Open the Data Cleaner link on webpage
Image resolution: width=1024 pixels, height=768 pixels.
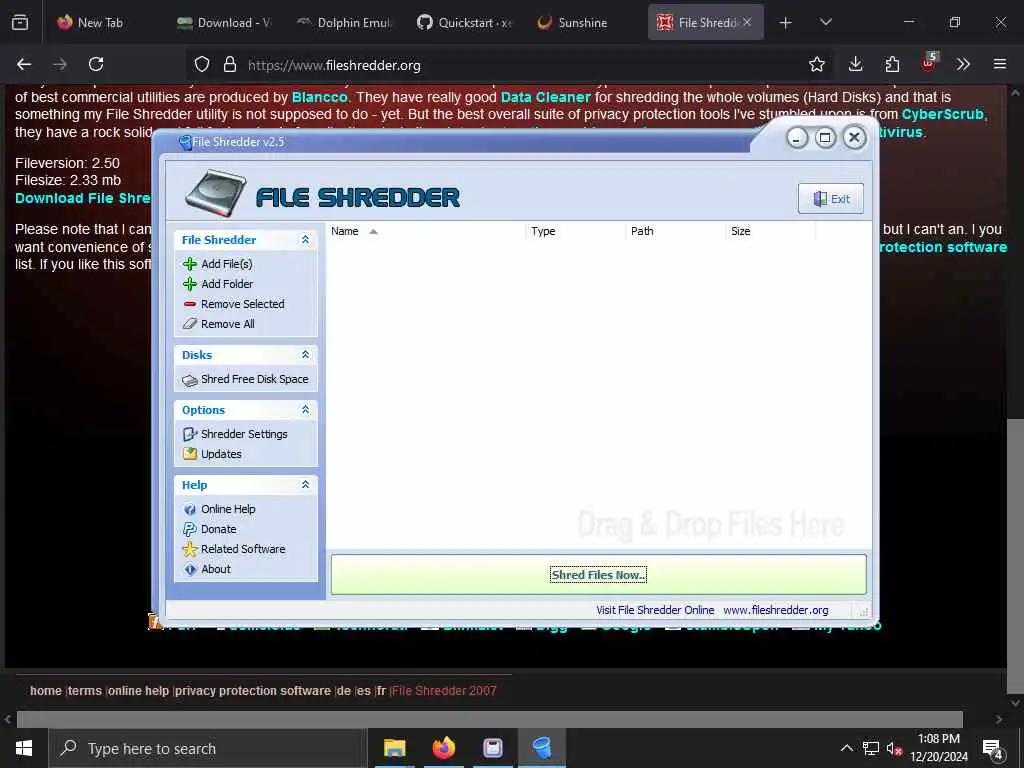pos(545,97)
